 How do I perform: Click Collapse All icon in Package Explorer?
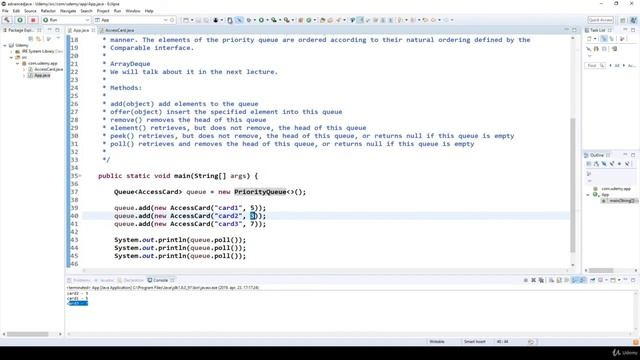(31, 39)
